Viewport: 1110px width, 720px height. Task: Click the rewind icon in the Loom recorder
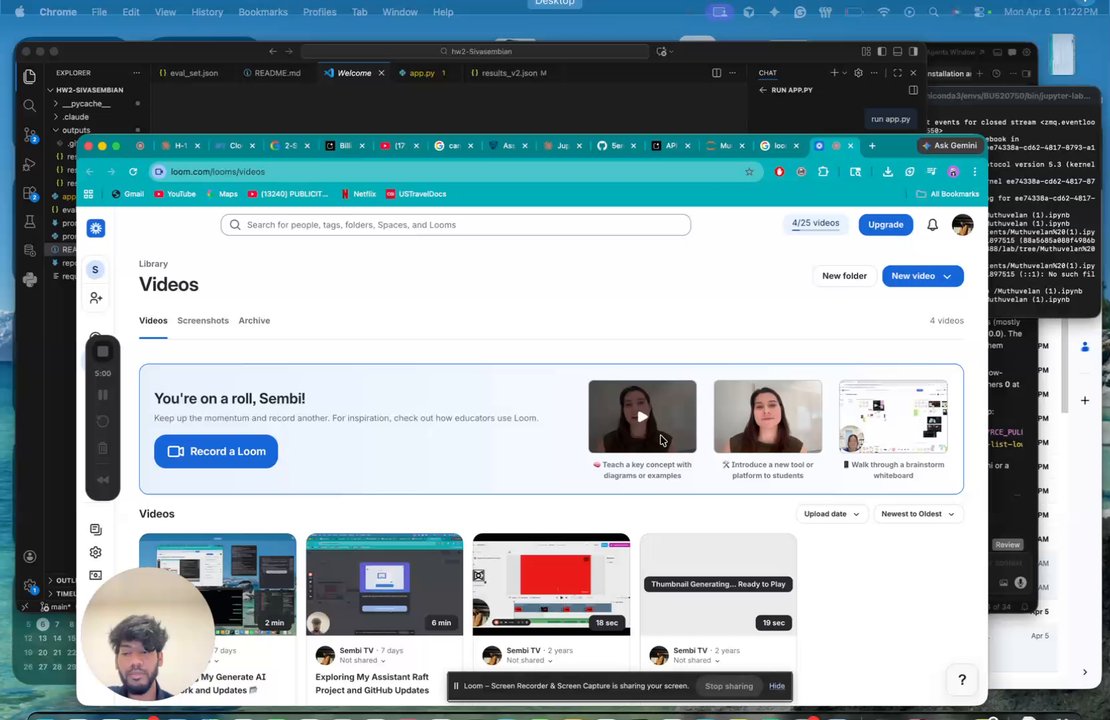tap(103, 479)
